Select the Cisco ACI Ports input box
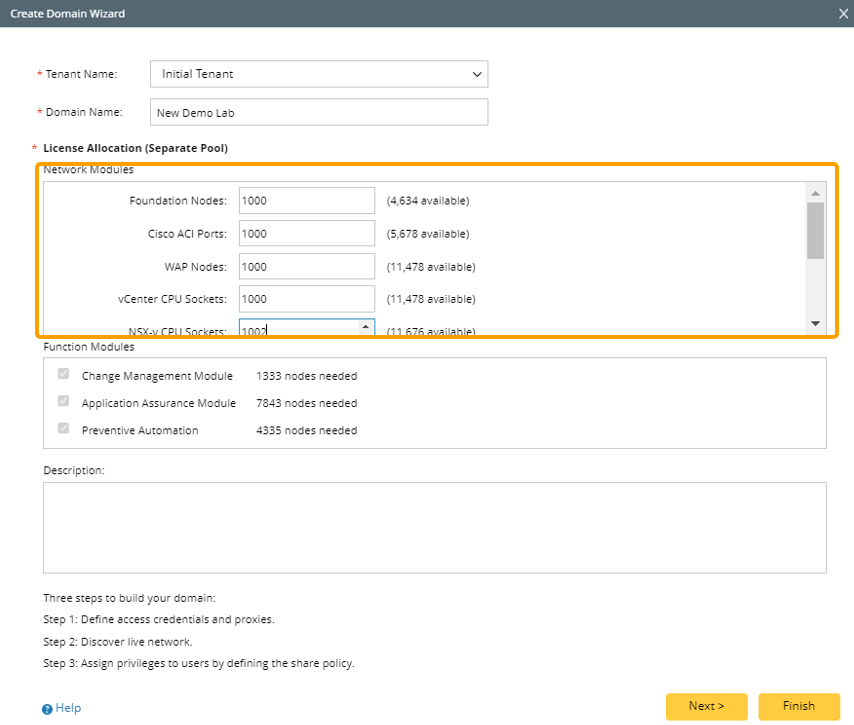 point(306,234)
